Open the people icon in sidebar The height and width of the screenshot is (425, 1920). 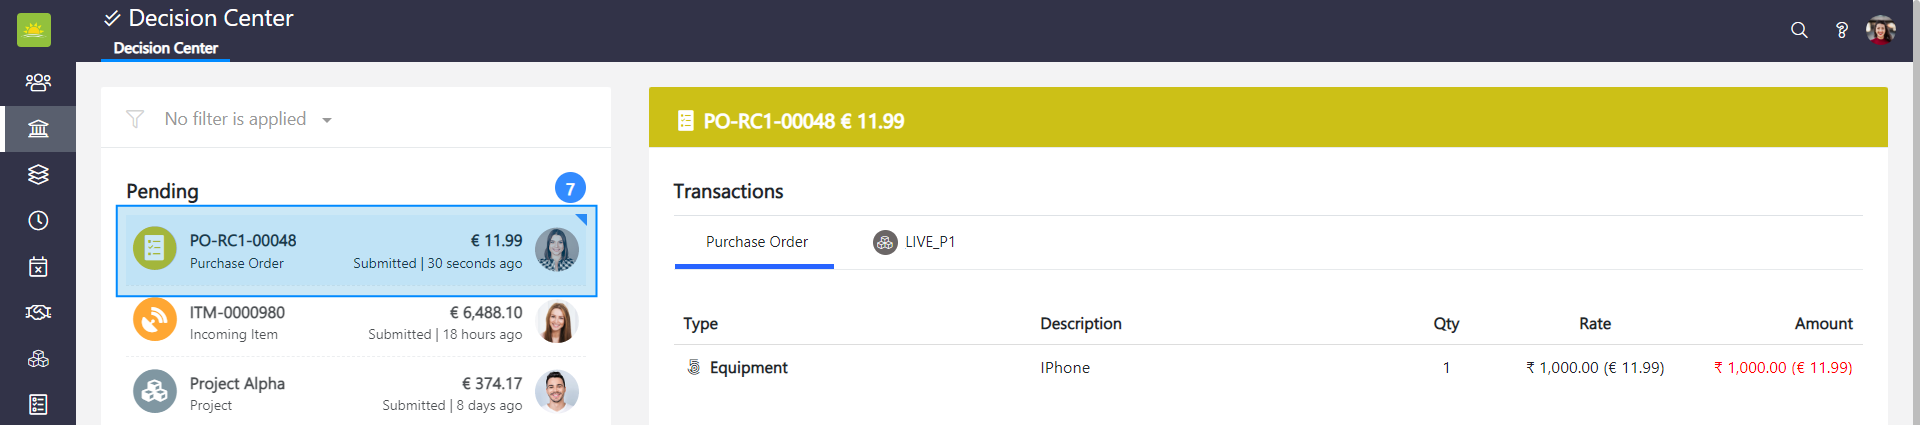(x=38, y=82)
